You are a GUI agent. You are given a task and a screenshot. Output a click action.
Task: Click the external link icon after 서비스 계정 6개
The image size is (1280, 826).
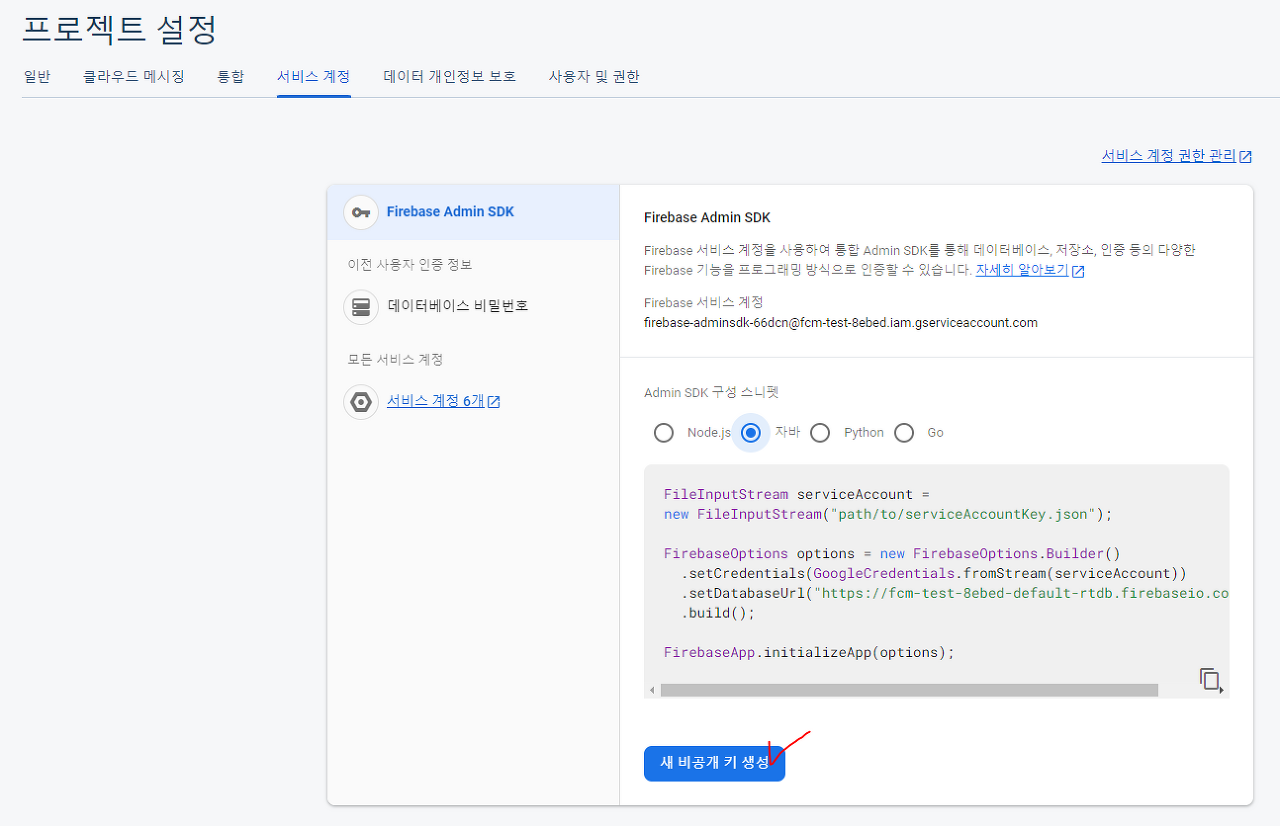pos(494,402)
